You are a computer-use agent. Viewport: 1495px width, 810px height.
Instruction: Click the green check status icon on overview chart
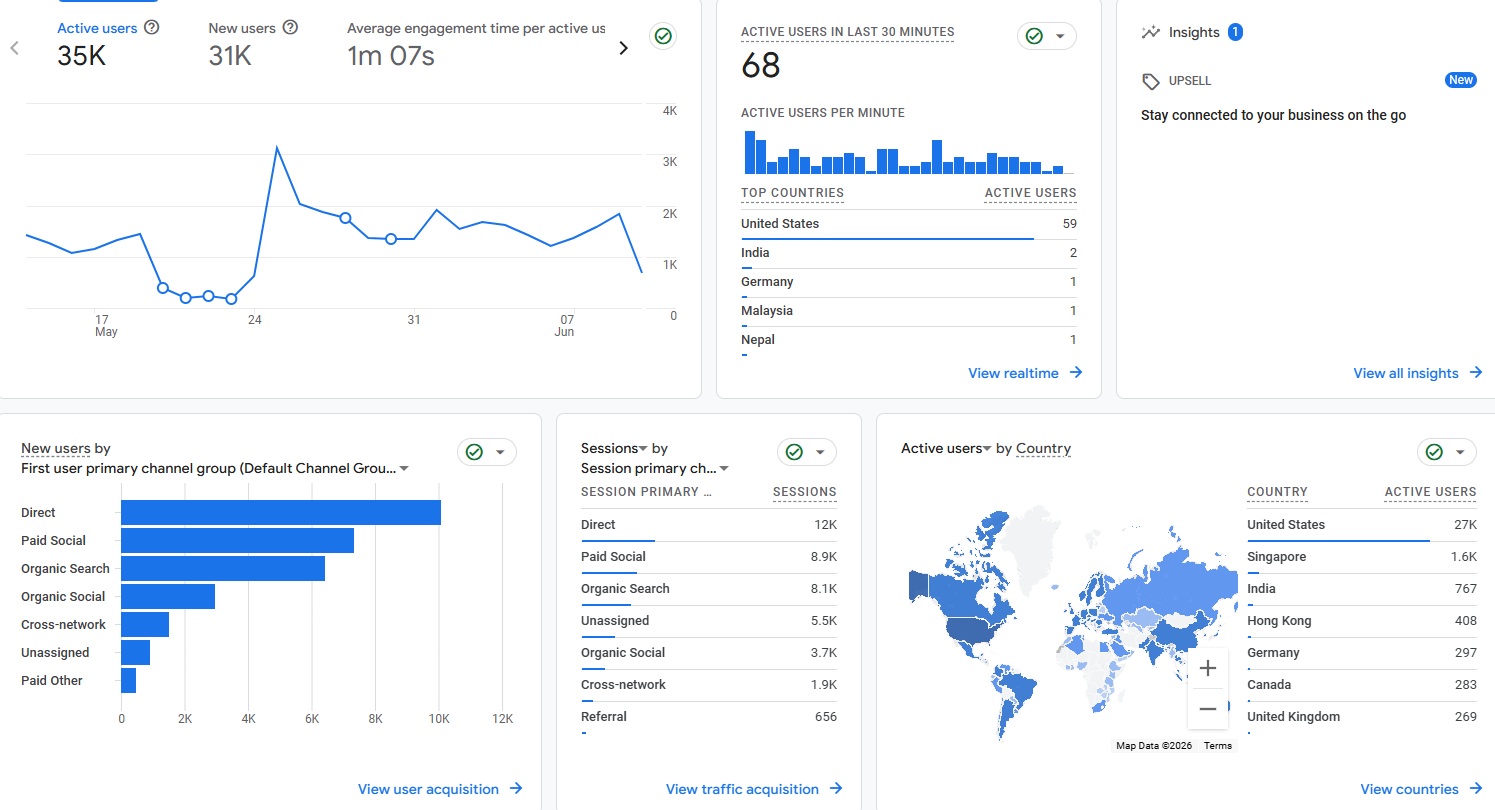(x=662, y=37)
